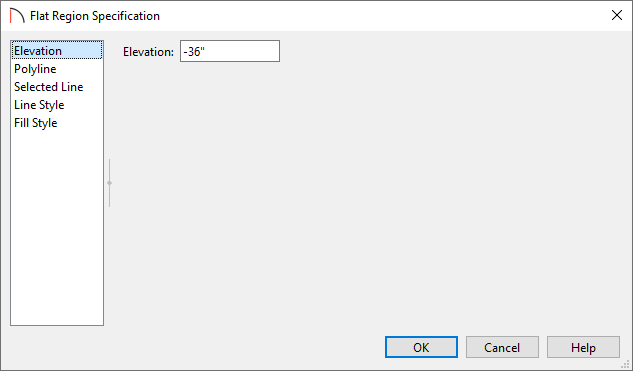Click the X icon at title bar end
The width and height of the screenshot is (633, 371).
(616, 15)
